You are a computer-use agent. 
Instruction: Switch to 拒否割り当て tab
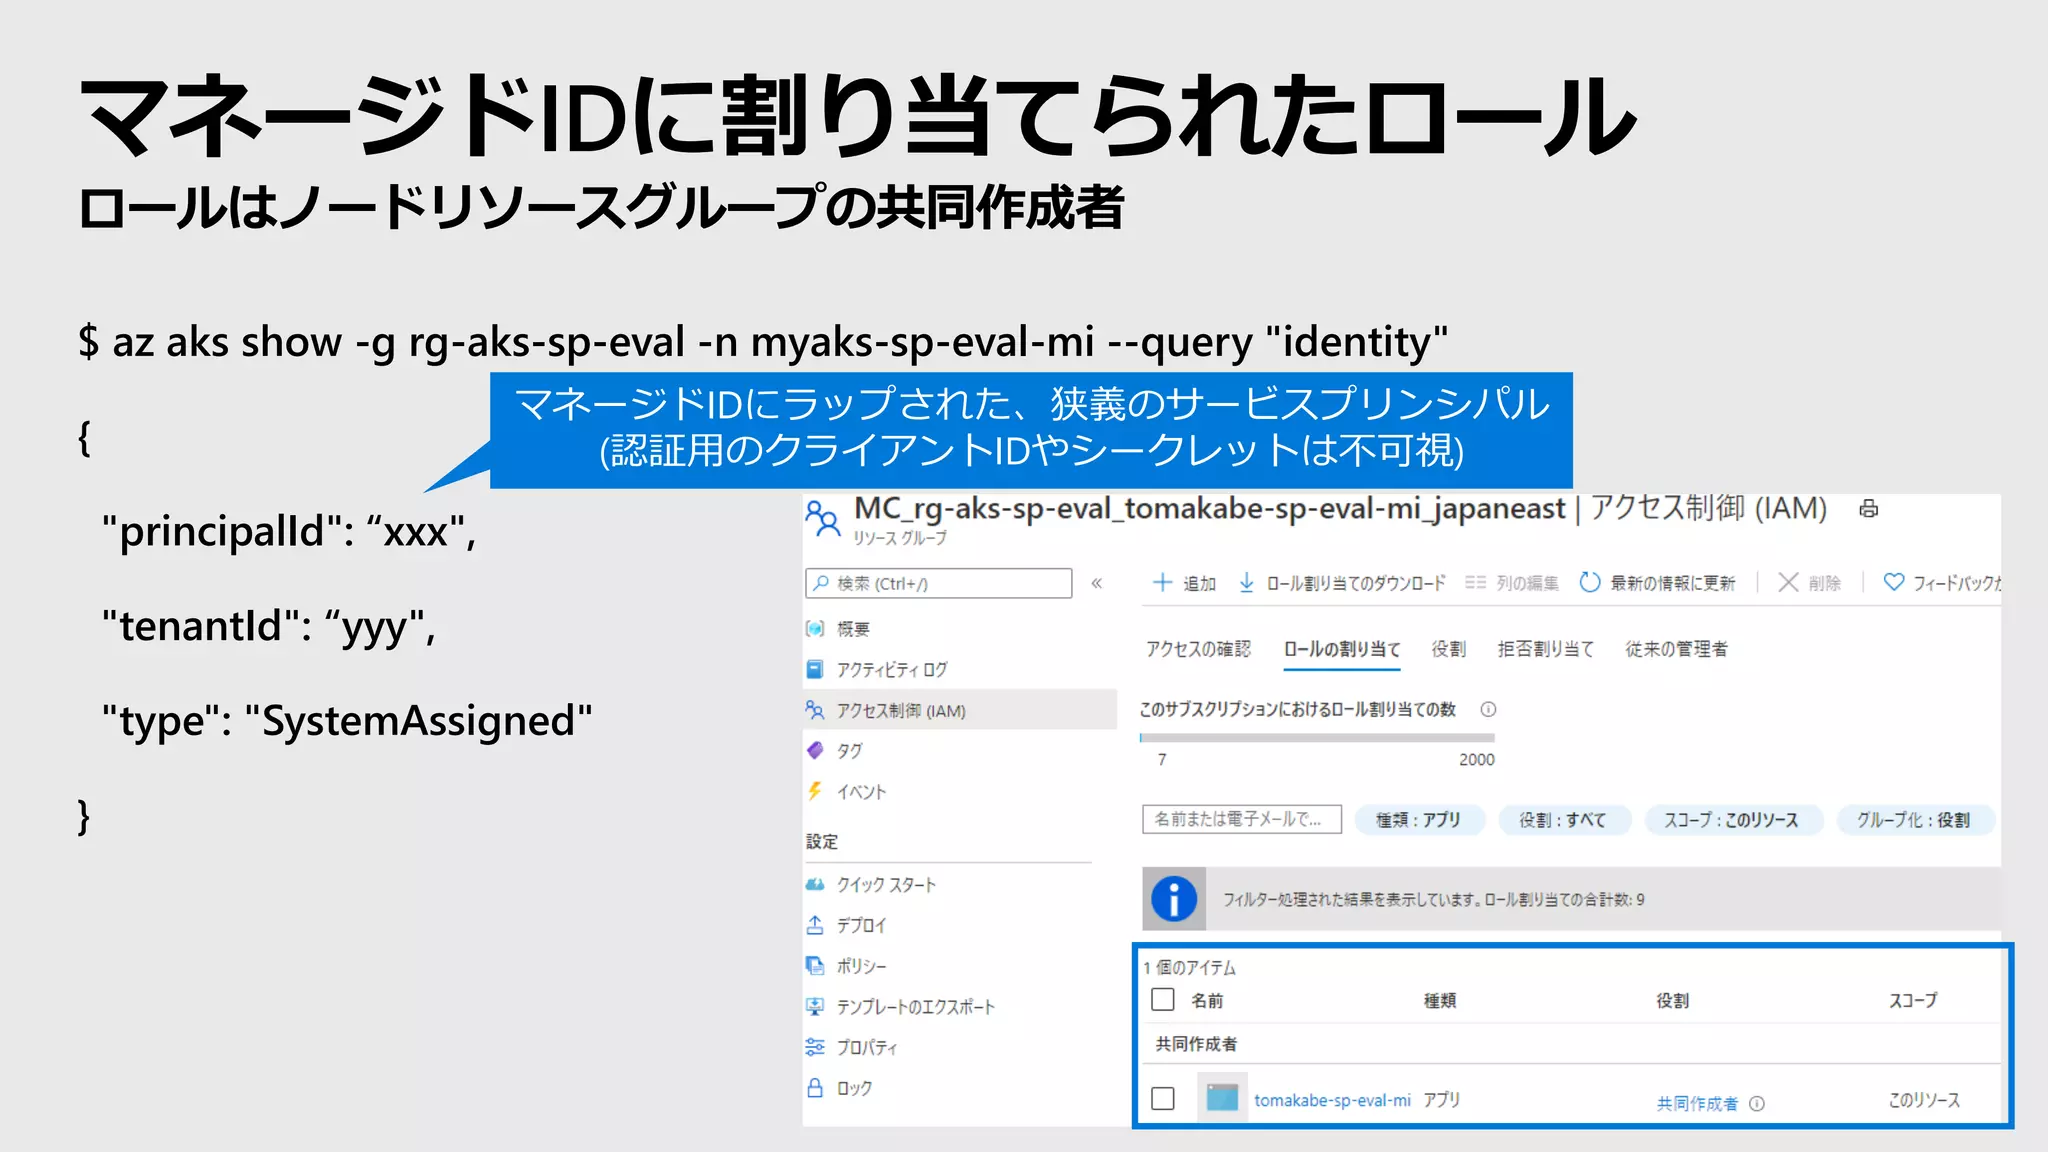(1545, 649)
